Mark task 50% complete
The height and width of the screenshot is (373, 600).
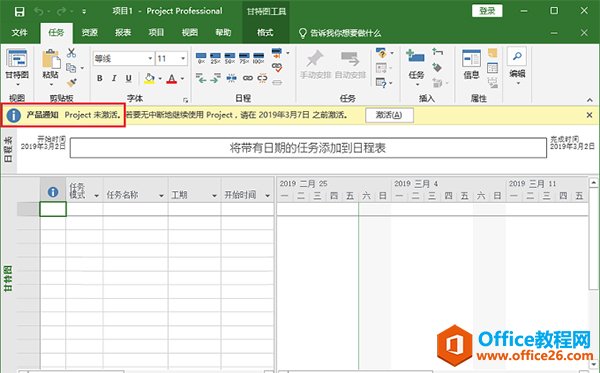pos(230,58)
